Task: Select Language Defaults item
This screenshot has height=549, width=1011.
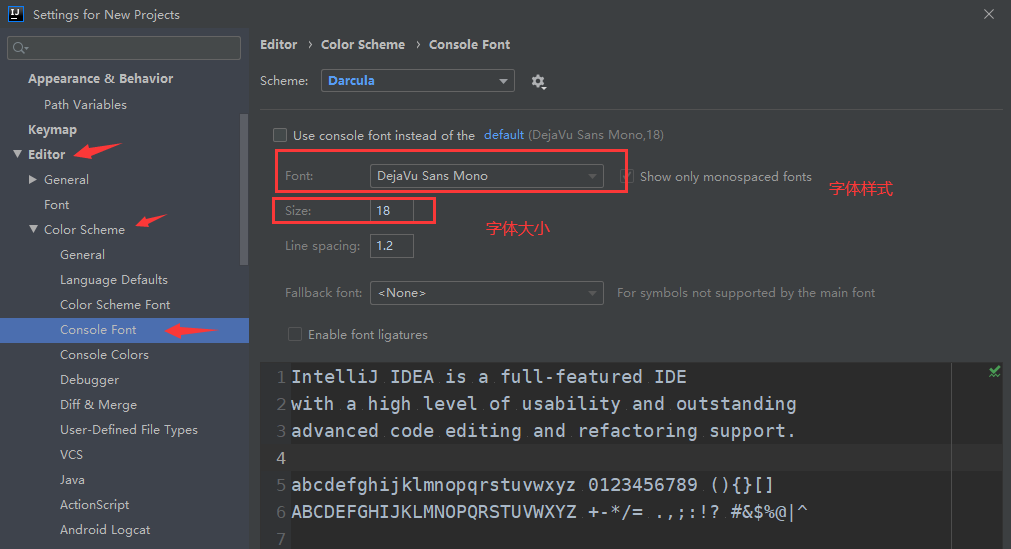Action: pyautogui.click(x=114, y=280)
